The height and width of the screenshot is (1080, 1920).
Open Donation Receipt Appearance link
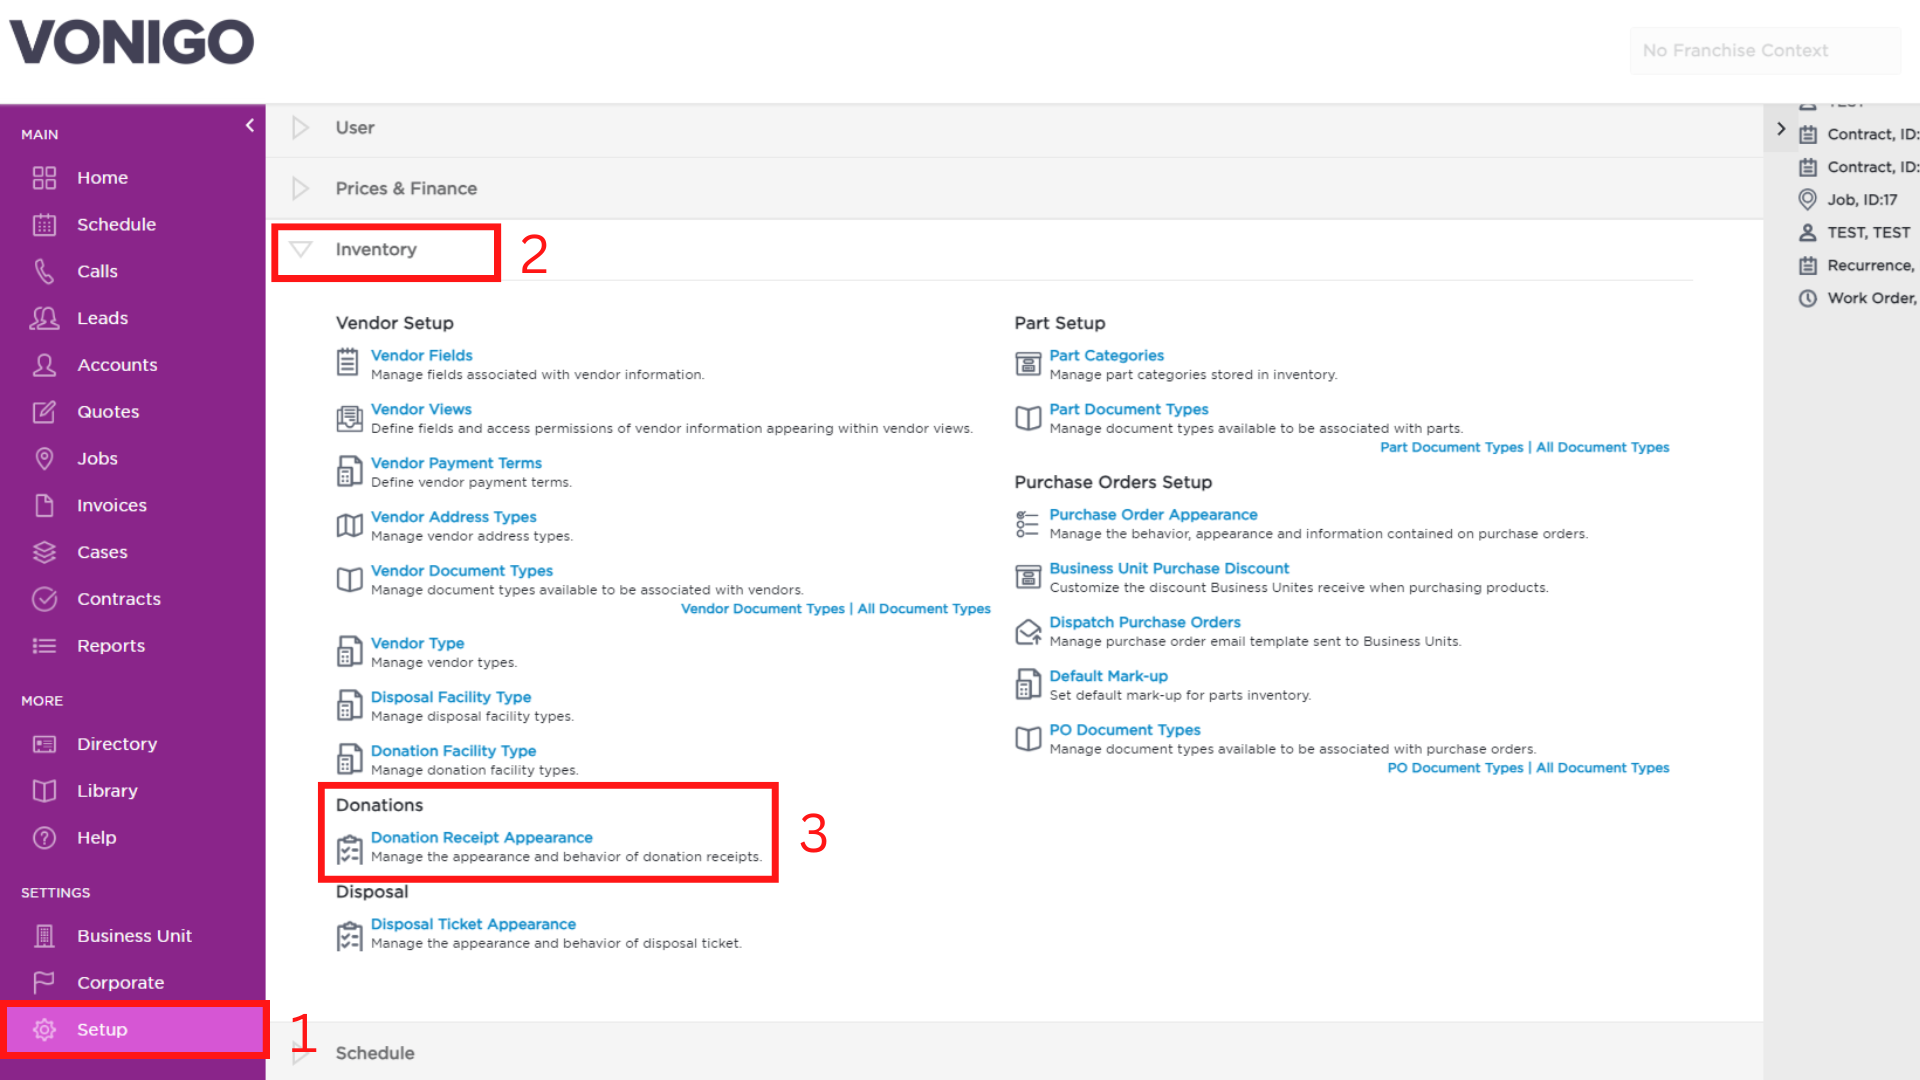(481, 838)
